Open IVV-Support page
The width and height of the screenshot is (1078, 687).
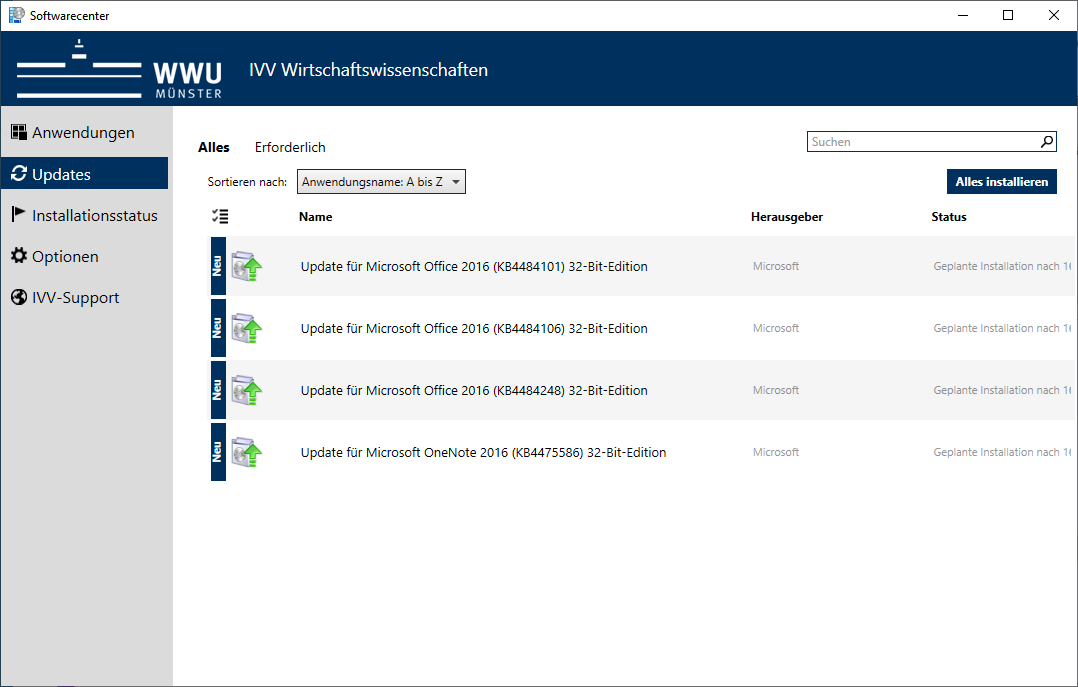pos(85,298)
